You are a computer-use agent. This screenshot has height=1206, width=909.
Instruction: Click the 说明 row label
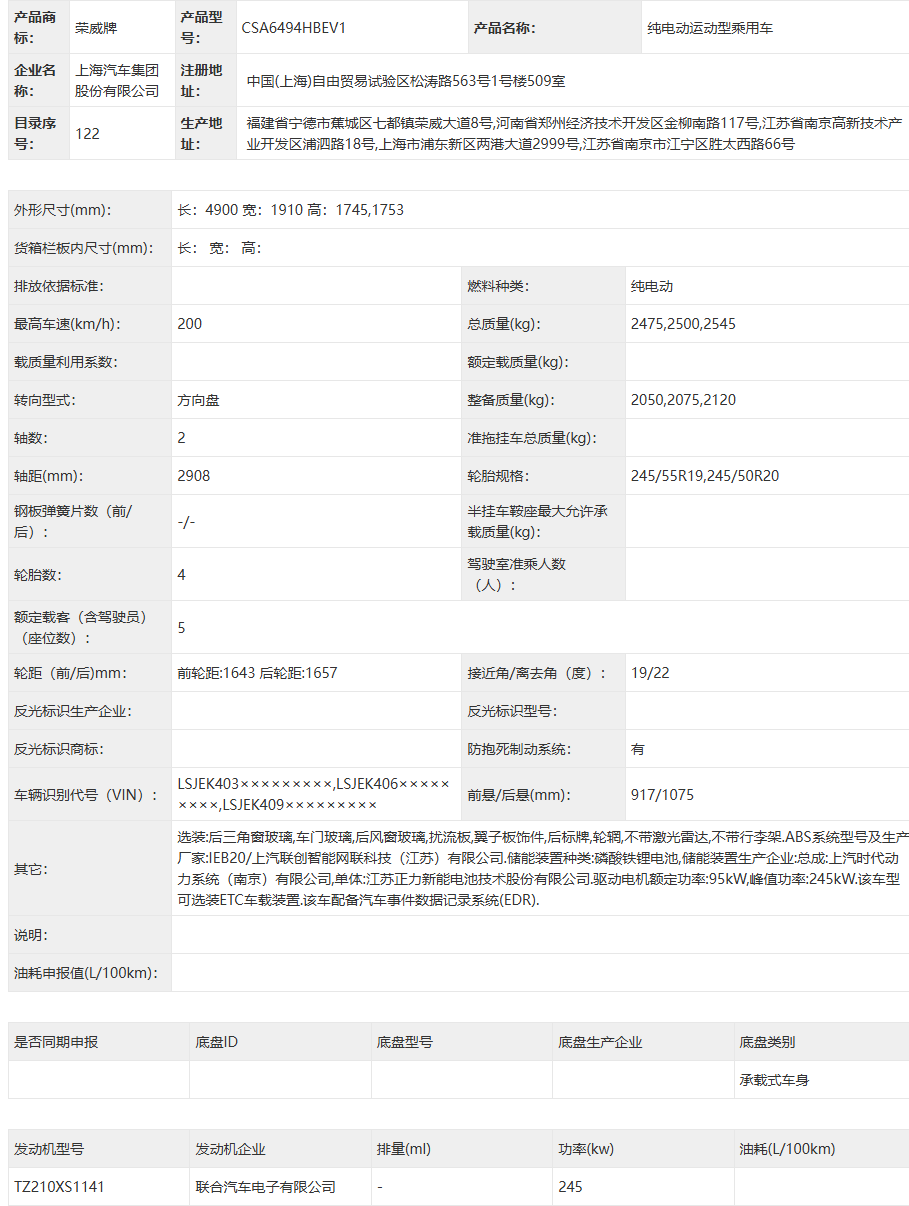tap(31, 935)
